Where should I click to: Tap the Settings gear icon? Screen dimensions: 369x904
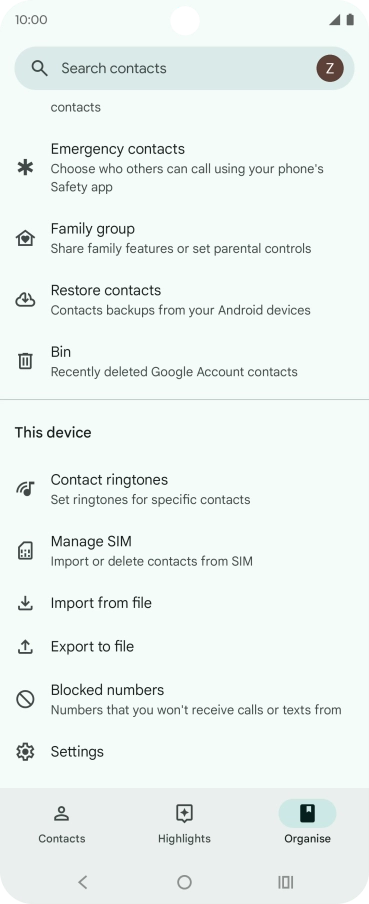click(x=25, y=752)
